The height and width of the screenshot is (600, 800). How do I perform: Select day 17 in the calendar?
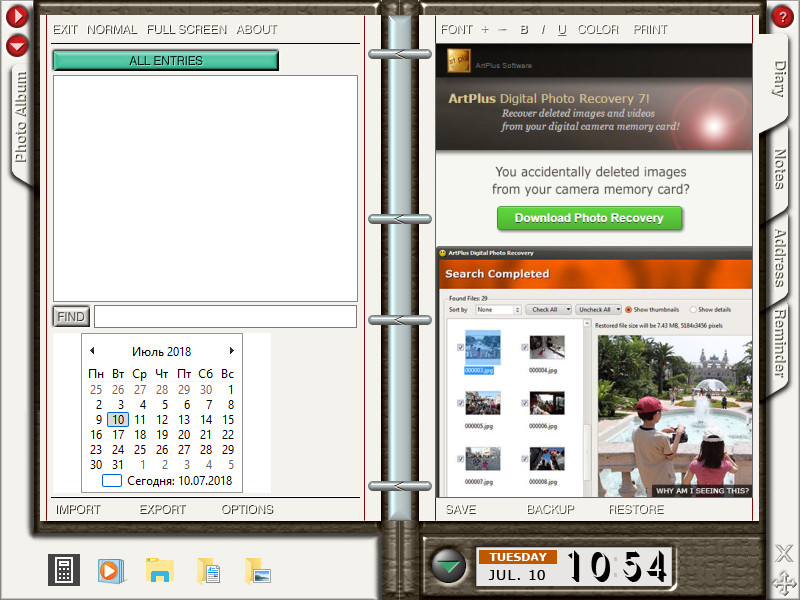(x=118, y=435)
